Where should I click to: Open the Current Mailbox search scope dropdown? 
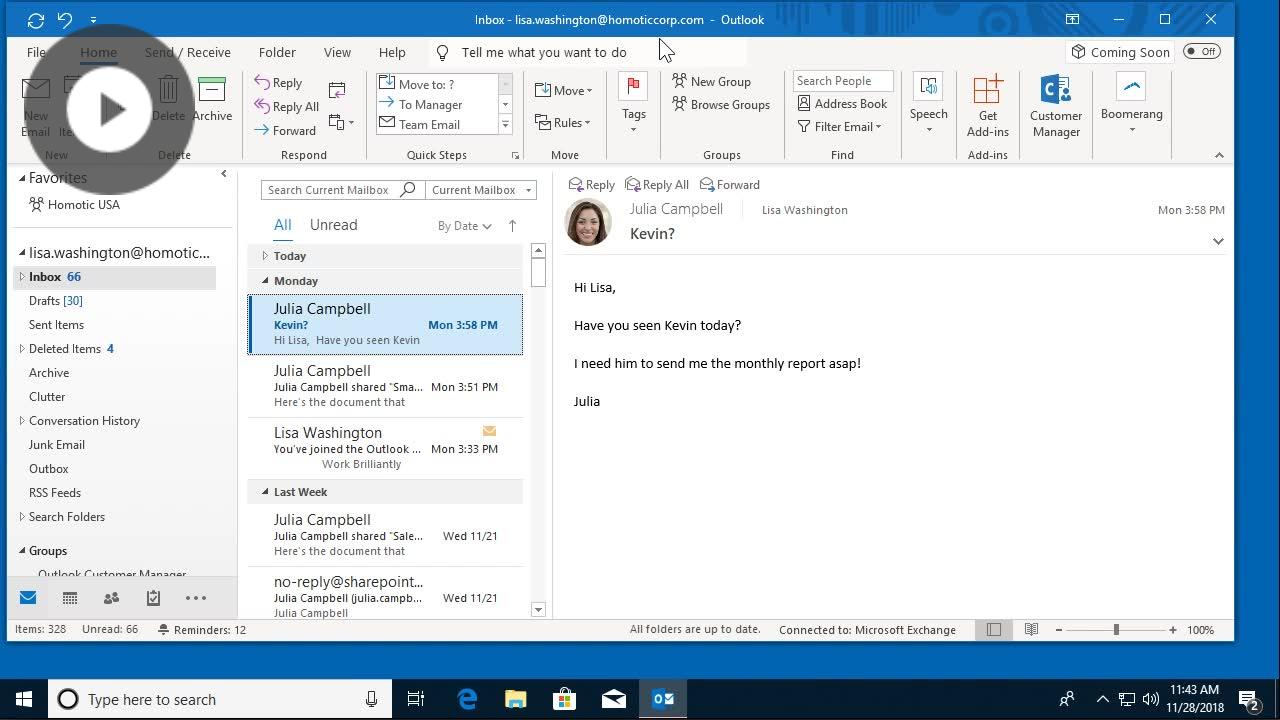coord(481,190)
